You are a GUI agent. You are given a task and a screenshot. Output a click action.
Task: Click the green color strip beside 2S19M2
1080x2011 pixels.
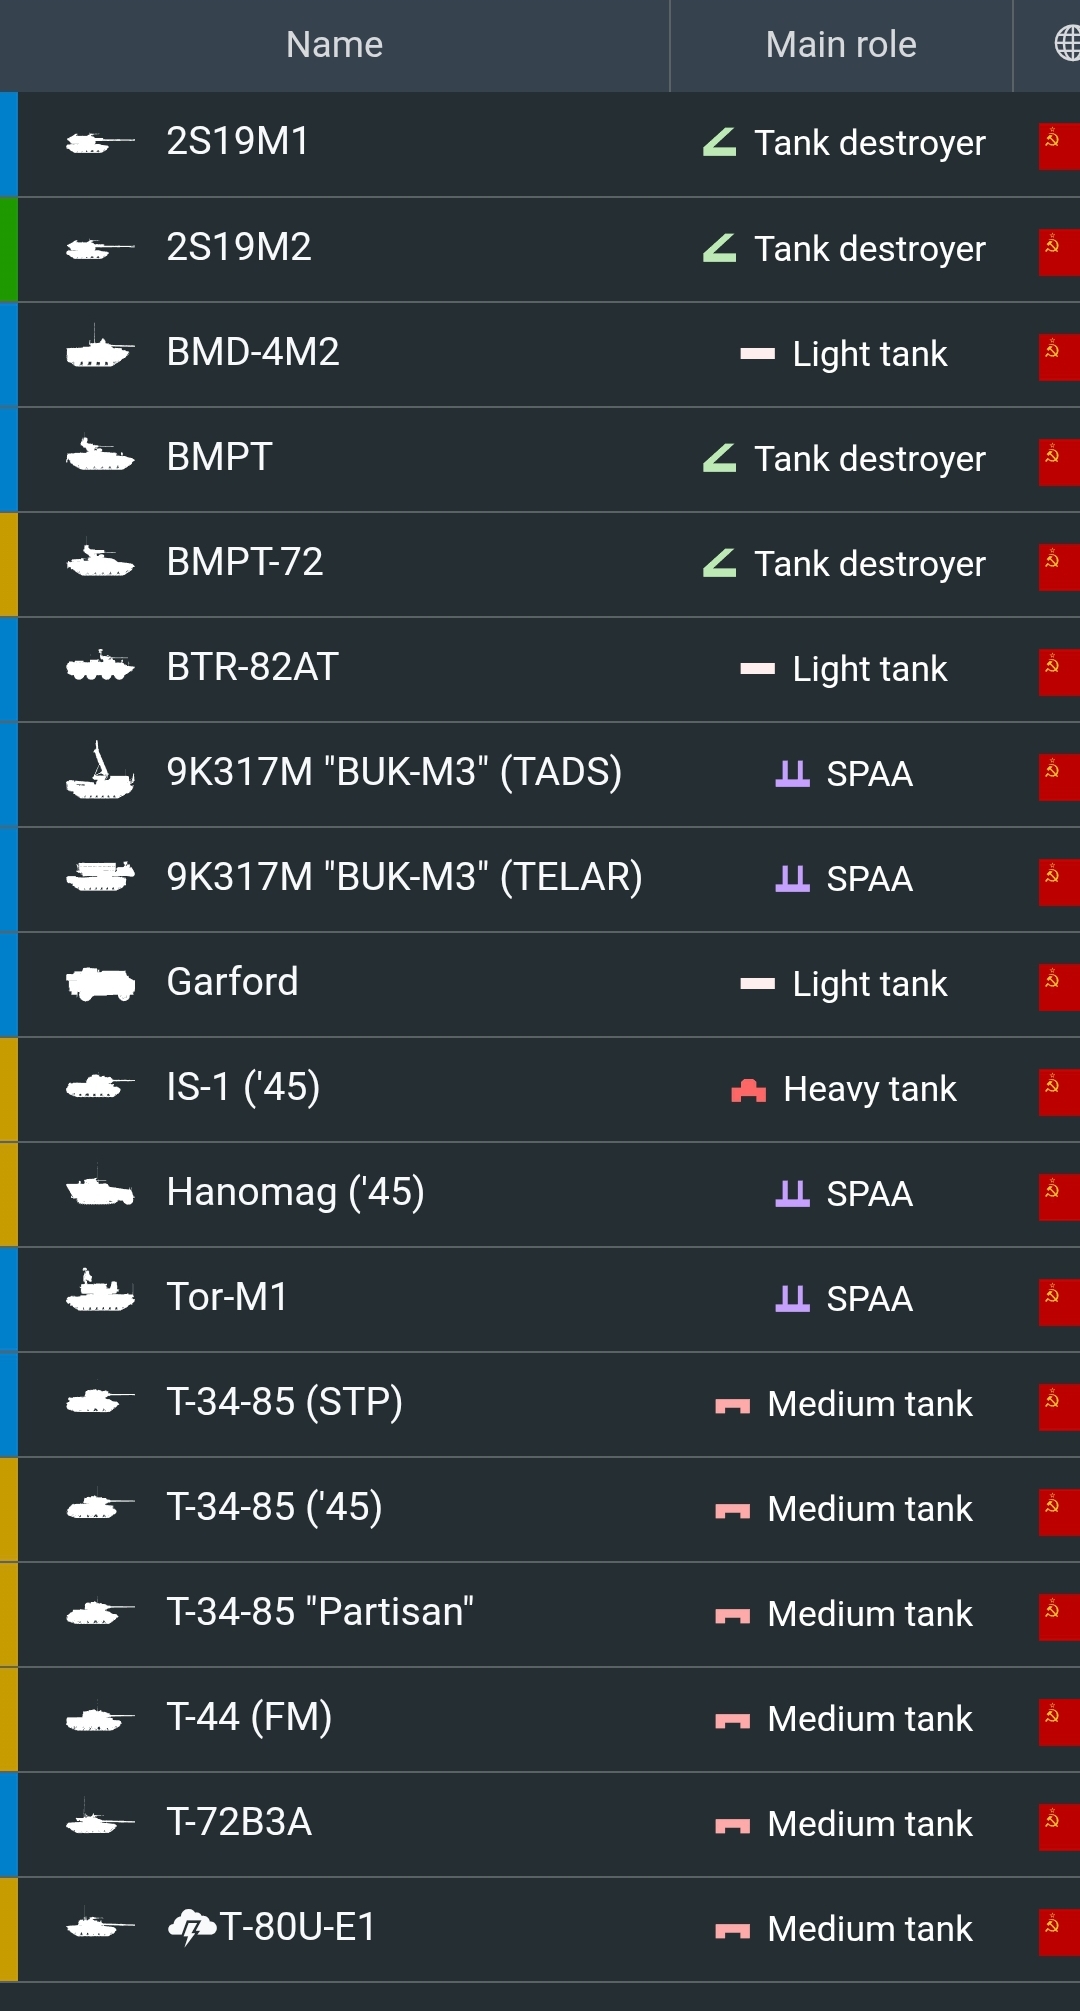[9, 249]
